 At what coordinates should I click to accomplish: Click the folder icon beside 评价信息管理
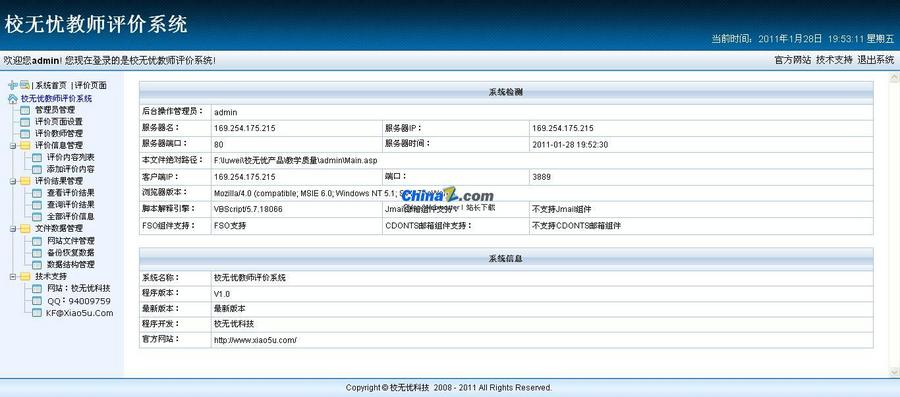(x=25, y=146)
